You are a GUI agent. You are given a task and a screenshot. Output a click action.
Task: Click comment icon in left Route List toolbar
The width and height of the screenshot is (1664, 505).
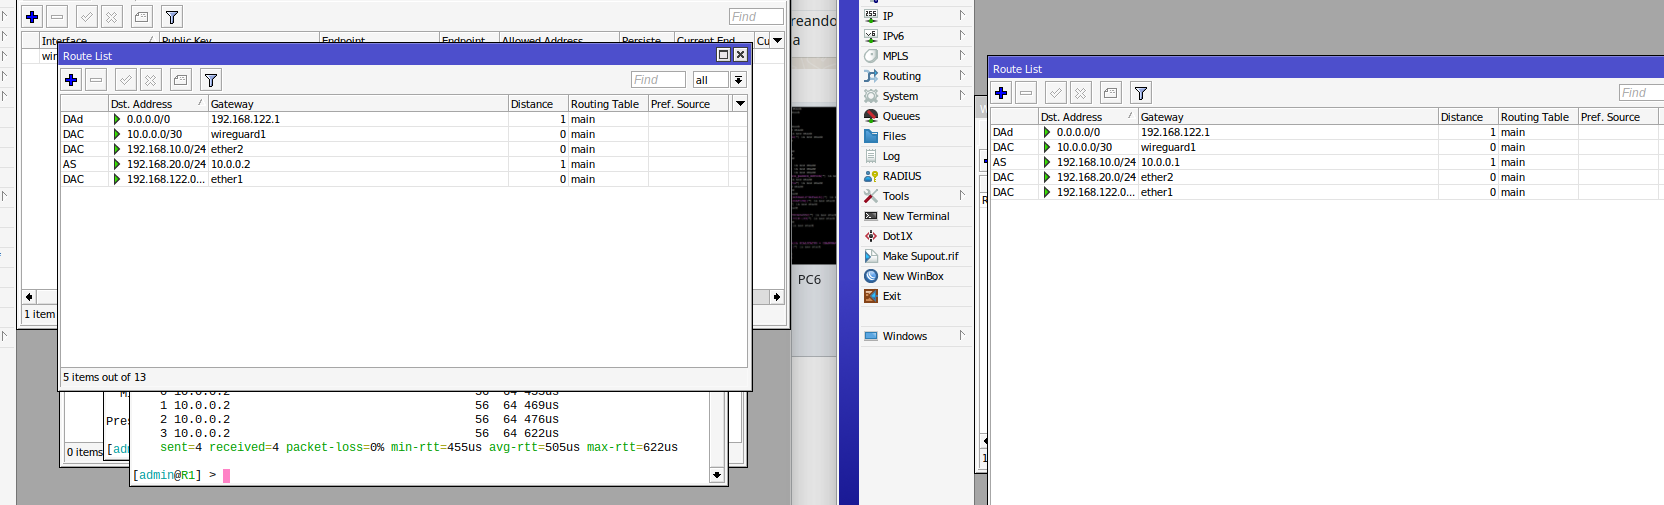[x=180, y=80]
